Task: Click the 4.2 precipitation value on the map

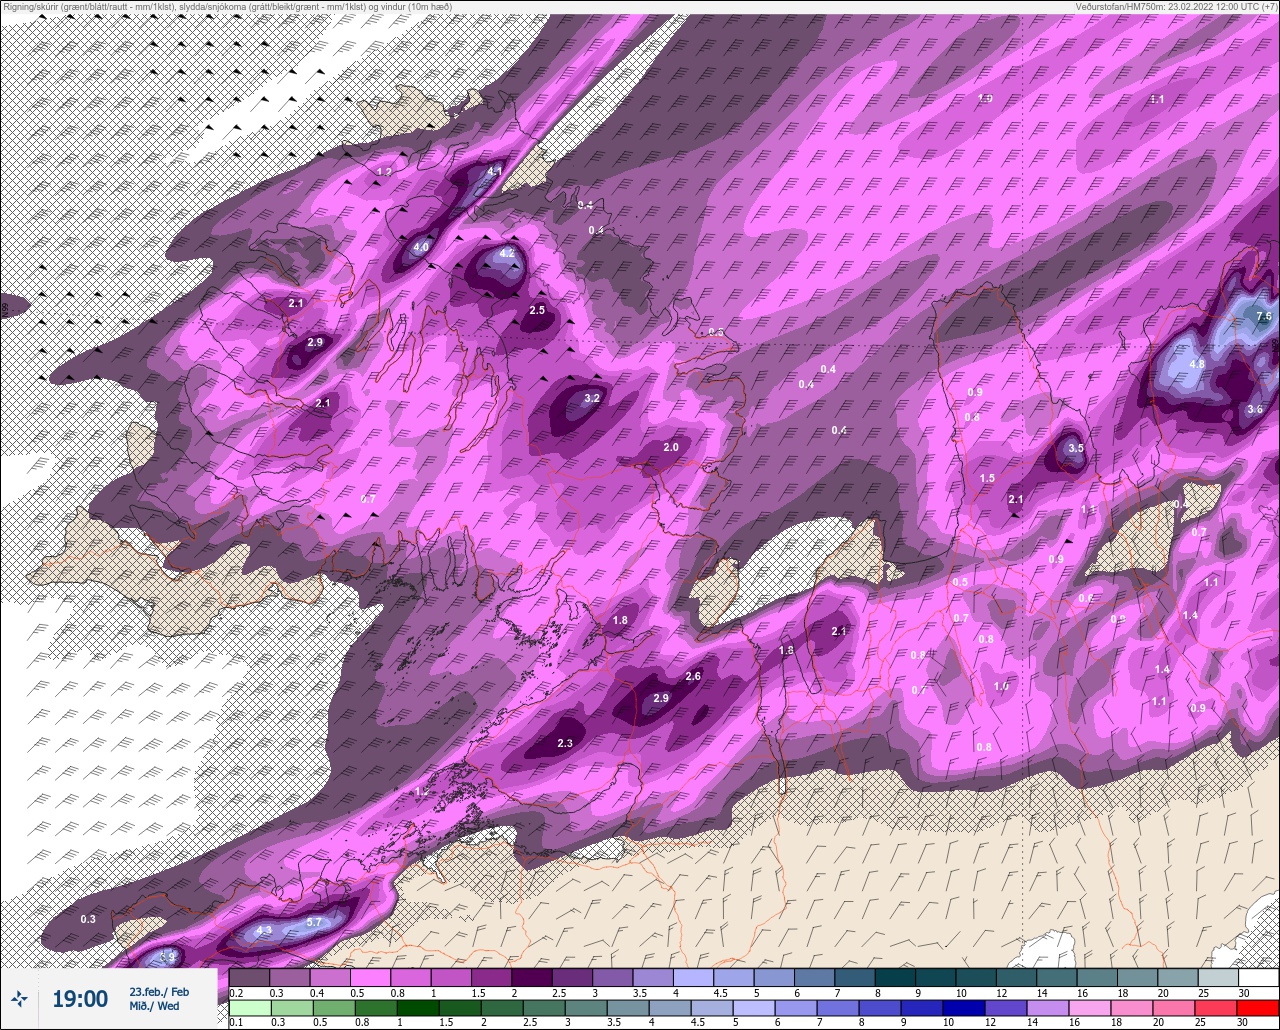Action: (x=507, y=253)
